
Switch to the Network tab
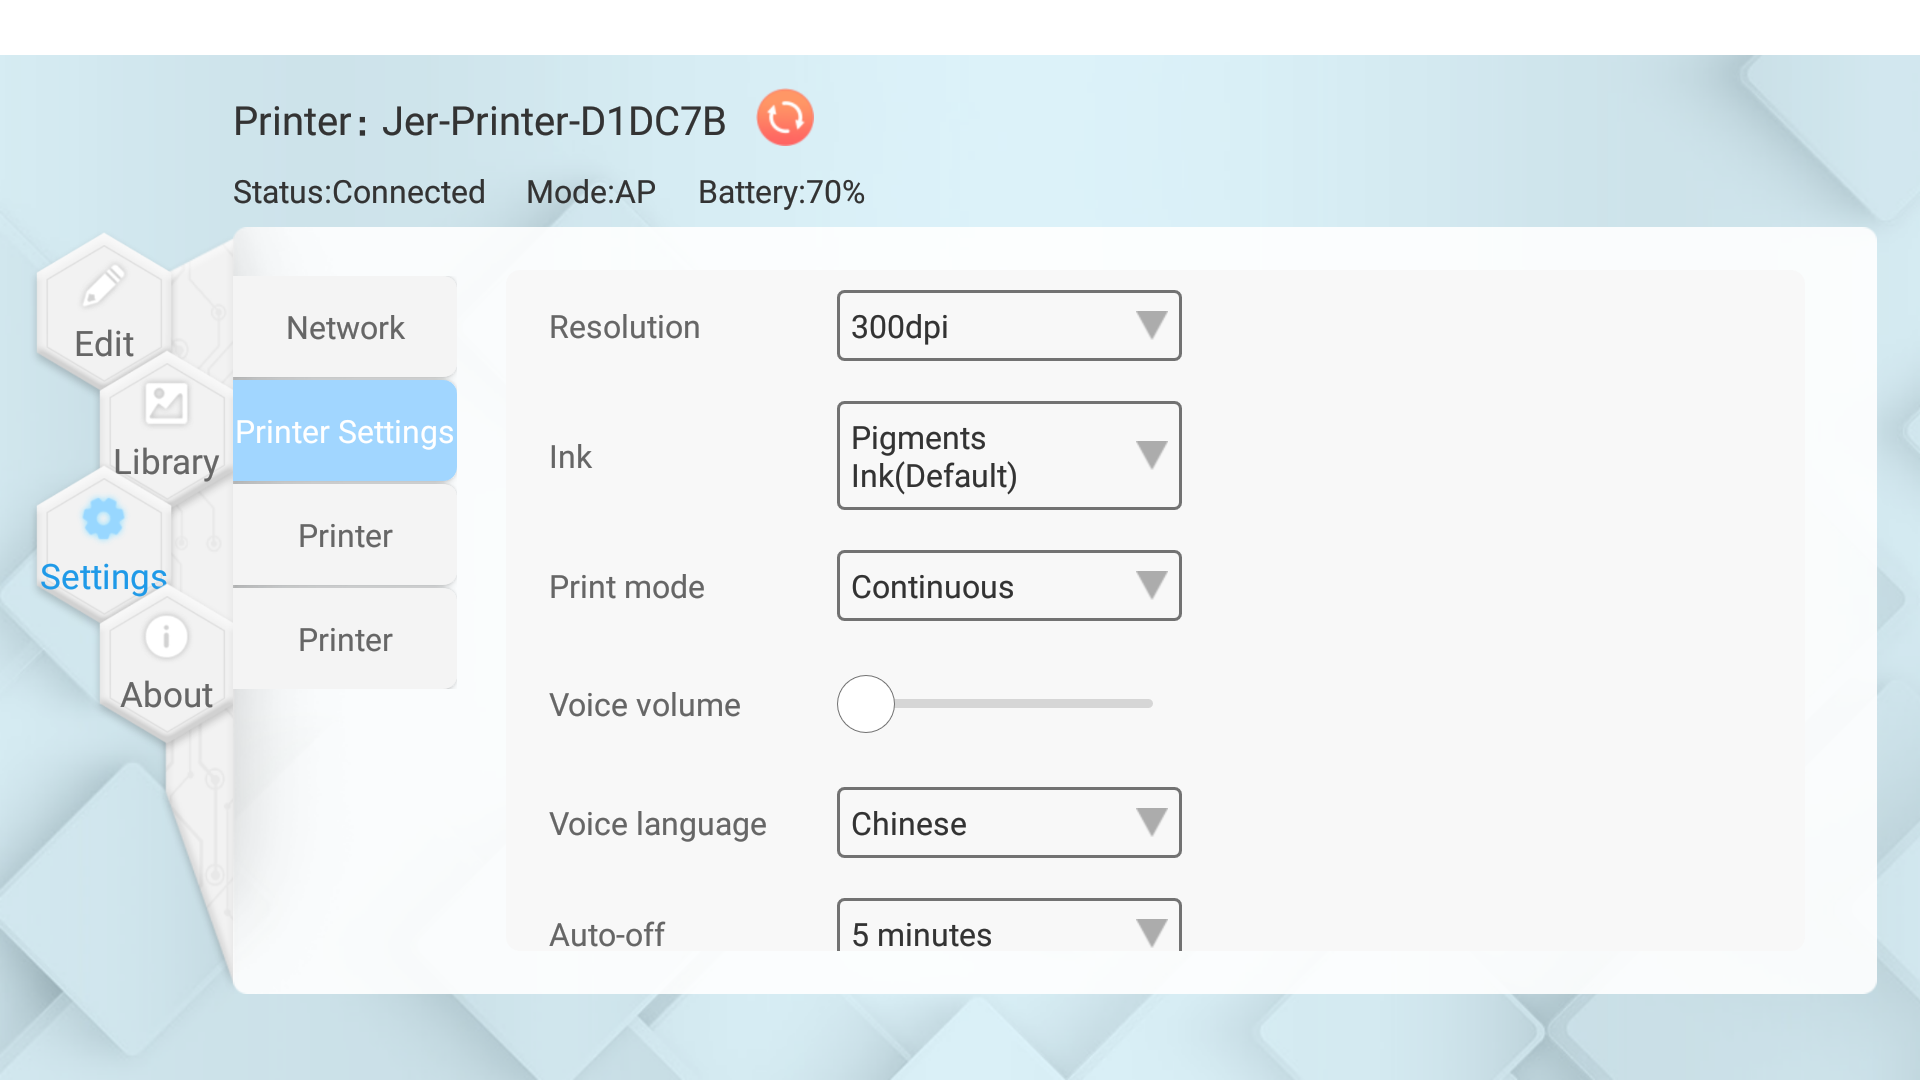point(345,327)
